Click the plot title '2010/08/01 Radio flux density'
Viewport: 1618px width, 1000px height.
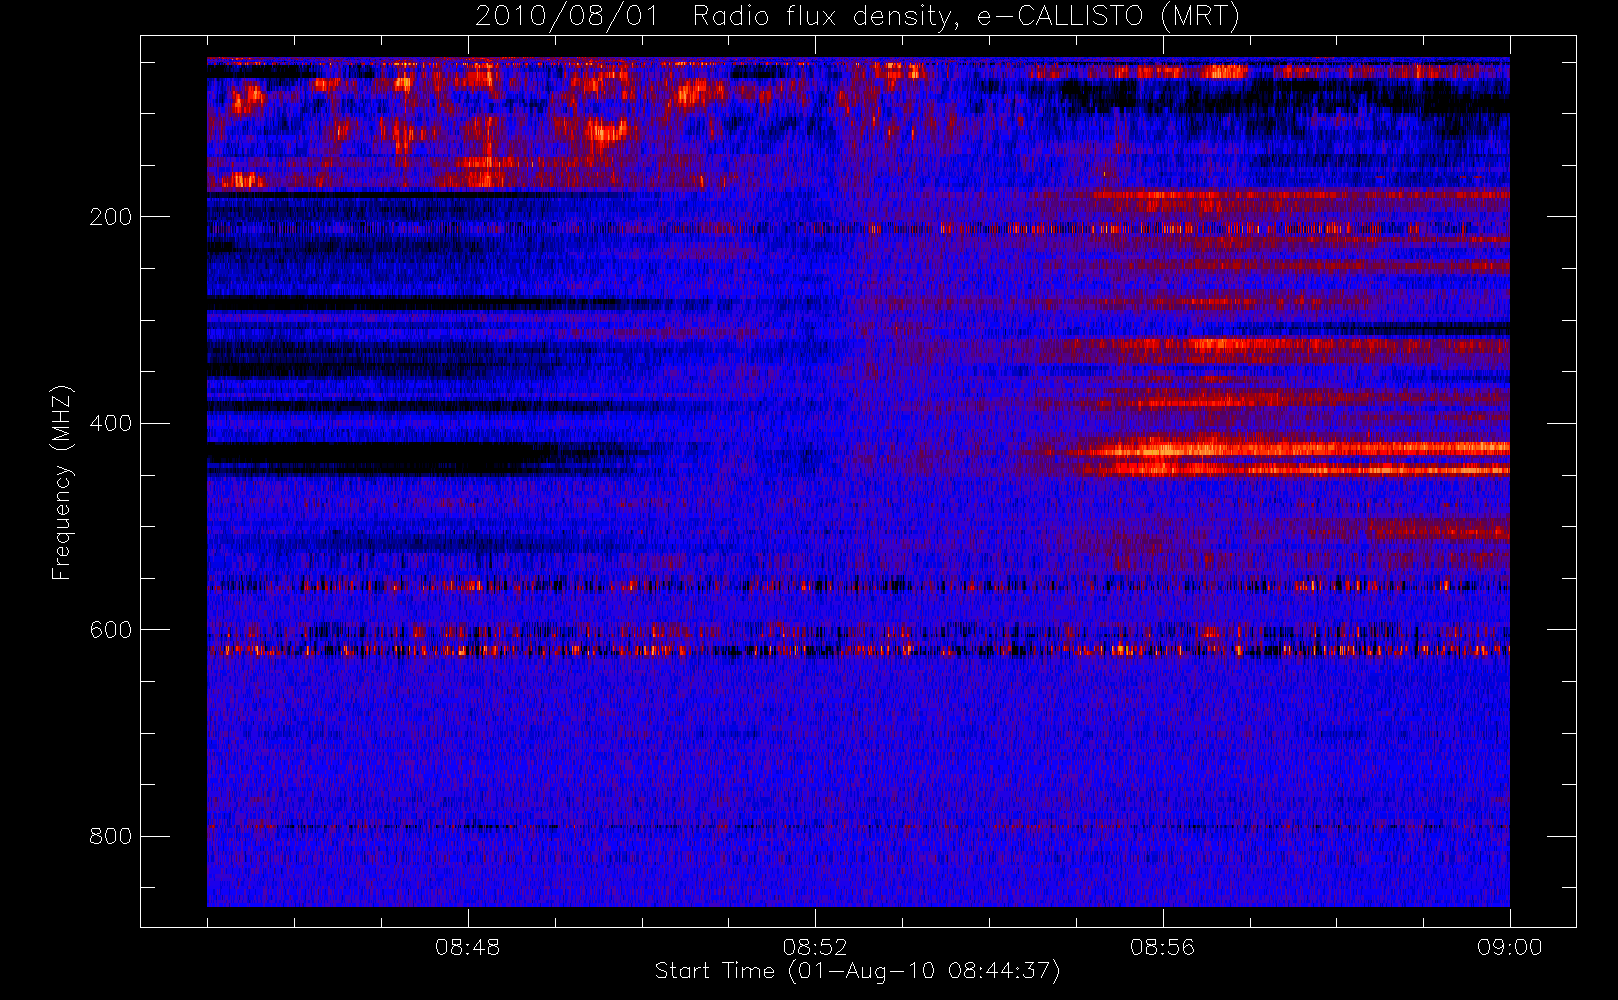tap(857, 17)
